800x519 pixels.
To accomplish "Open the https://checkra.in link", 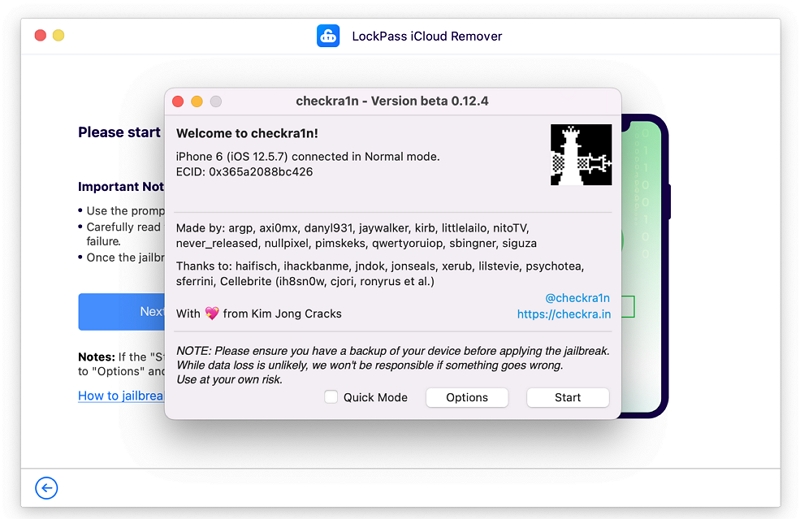I will point(564,314).
